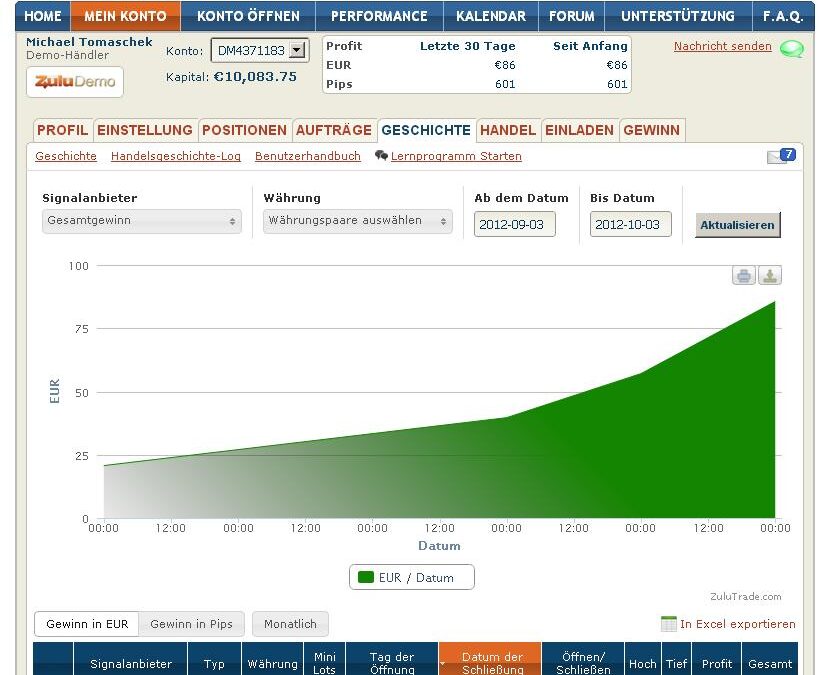Click the green chat bubble icon

pos(791,49)
